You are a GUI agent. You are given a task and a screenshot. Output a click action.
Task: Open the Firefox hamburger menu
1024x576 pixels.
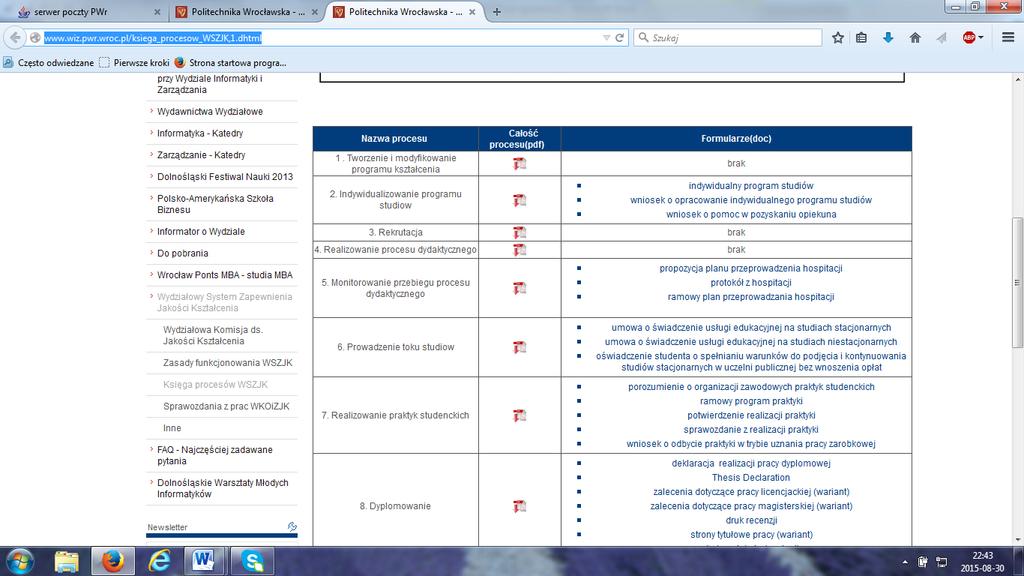1008,38
